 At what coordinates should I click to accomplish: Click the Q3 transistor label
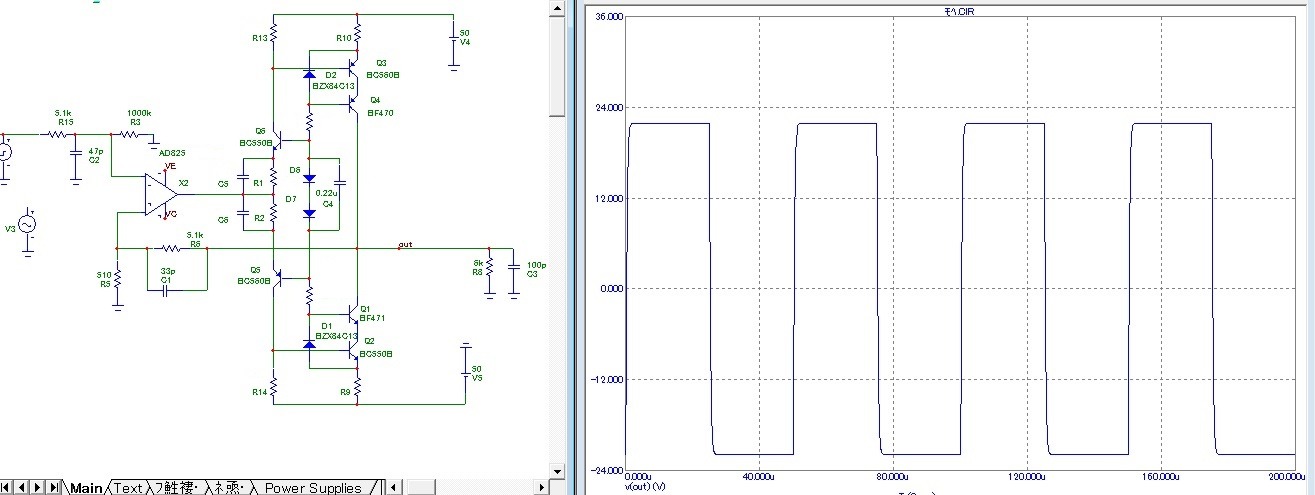(381, 63)
